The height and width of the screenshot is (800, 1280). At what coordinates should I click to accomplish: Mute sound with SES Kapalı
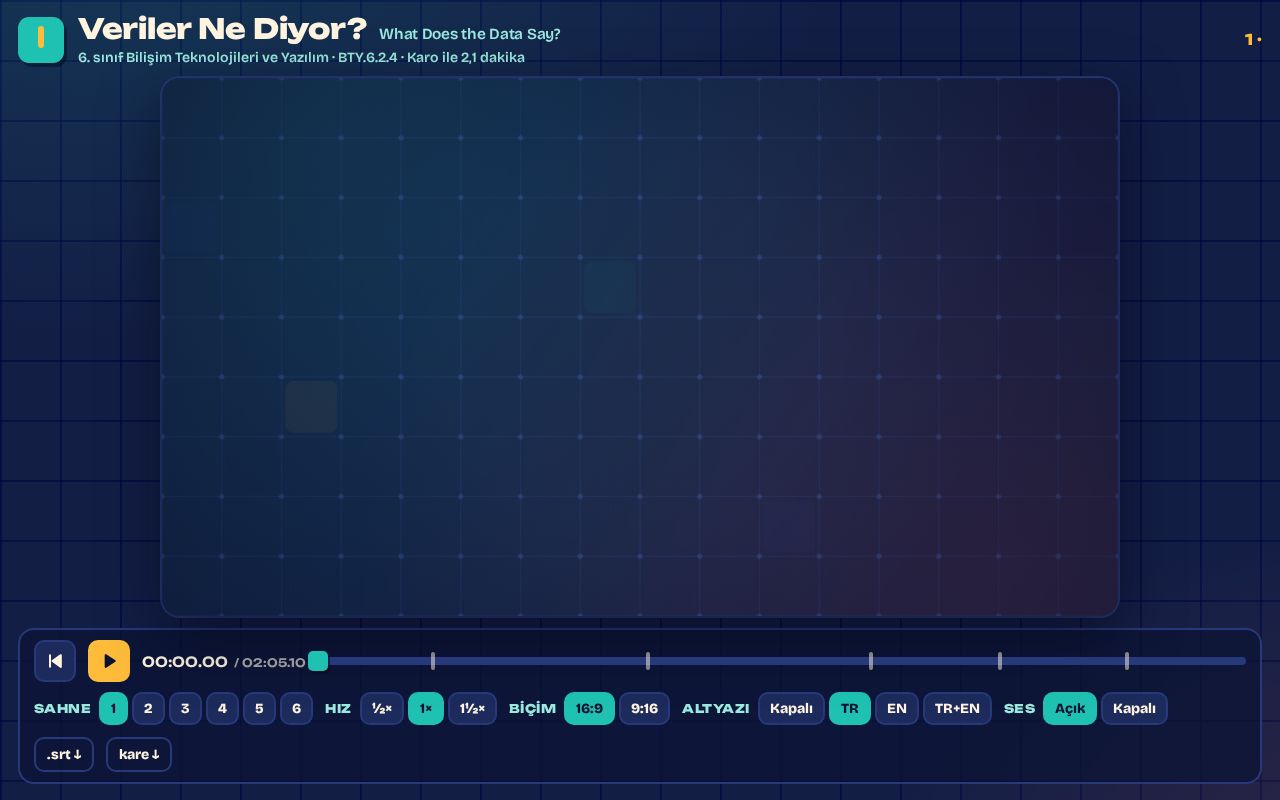[1134, 708]
